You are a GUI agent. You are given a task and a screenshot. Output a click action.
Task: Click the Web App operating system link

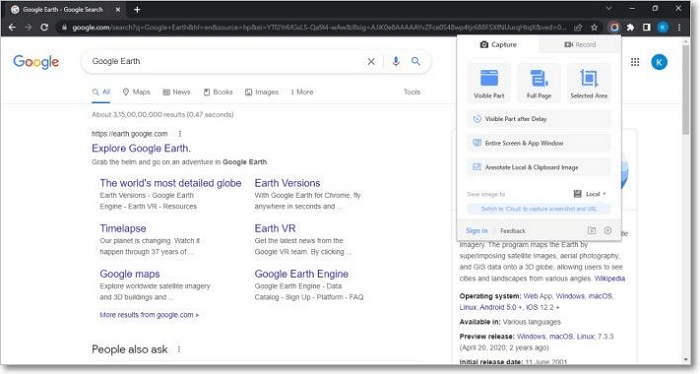pos(538,296)
